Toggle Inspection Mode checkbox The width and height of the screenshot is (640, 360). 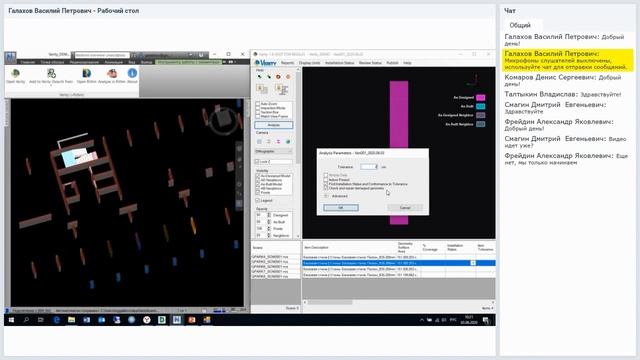tap(258, 108)
